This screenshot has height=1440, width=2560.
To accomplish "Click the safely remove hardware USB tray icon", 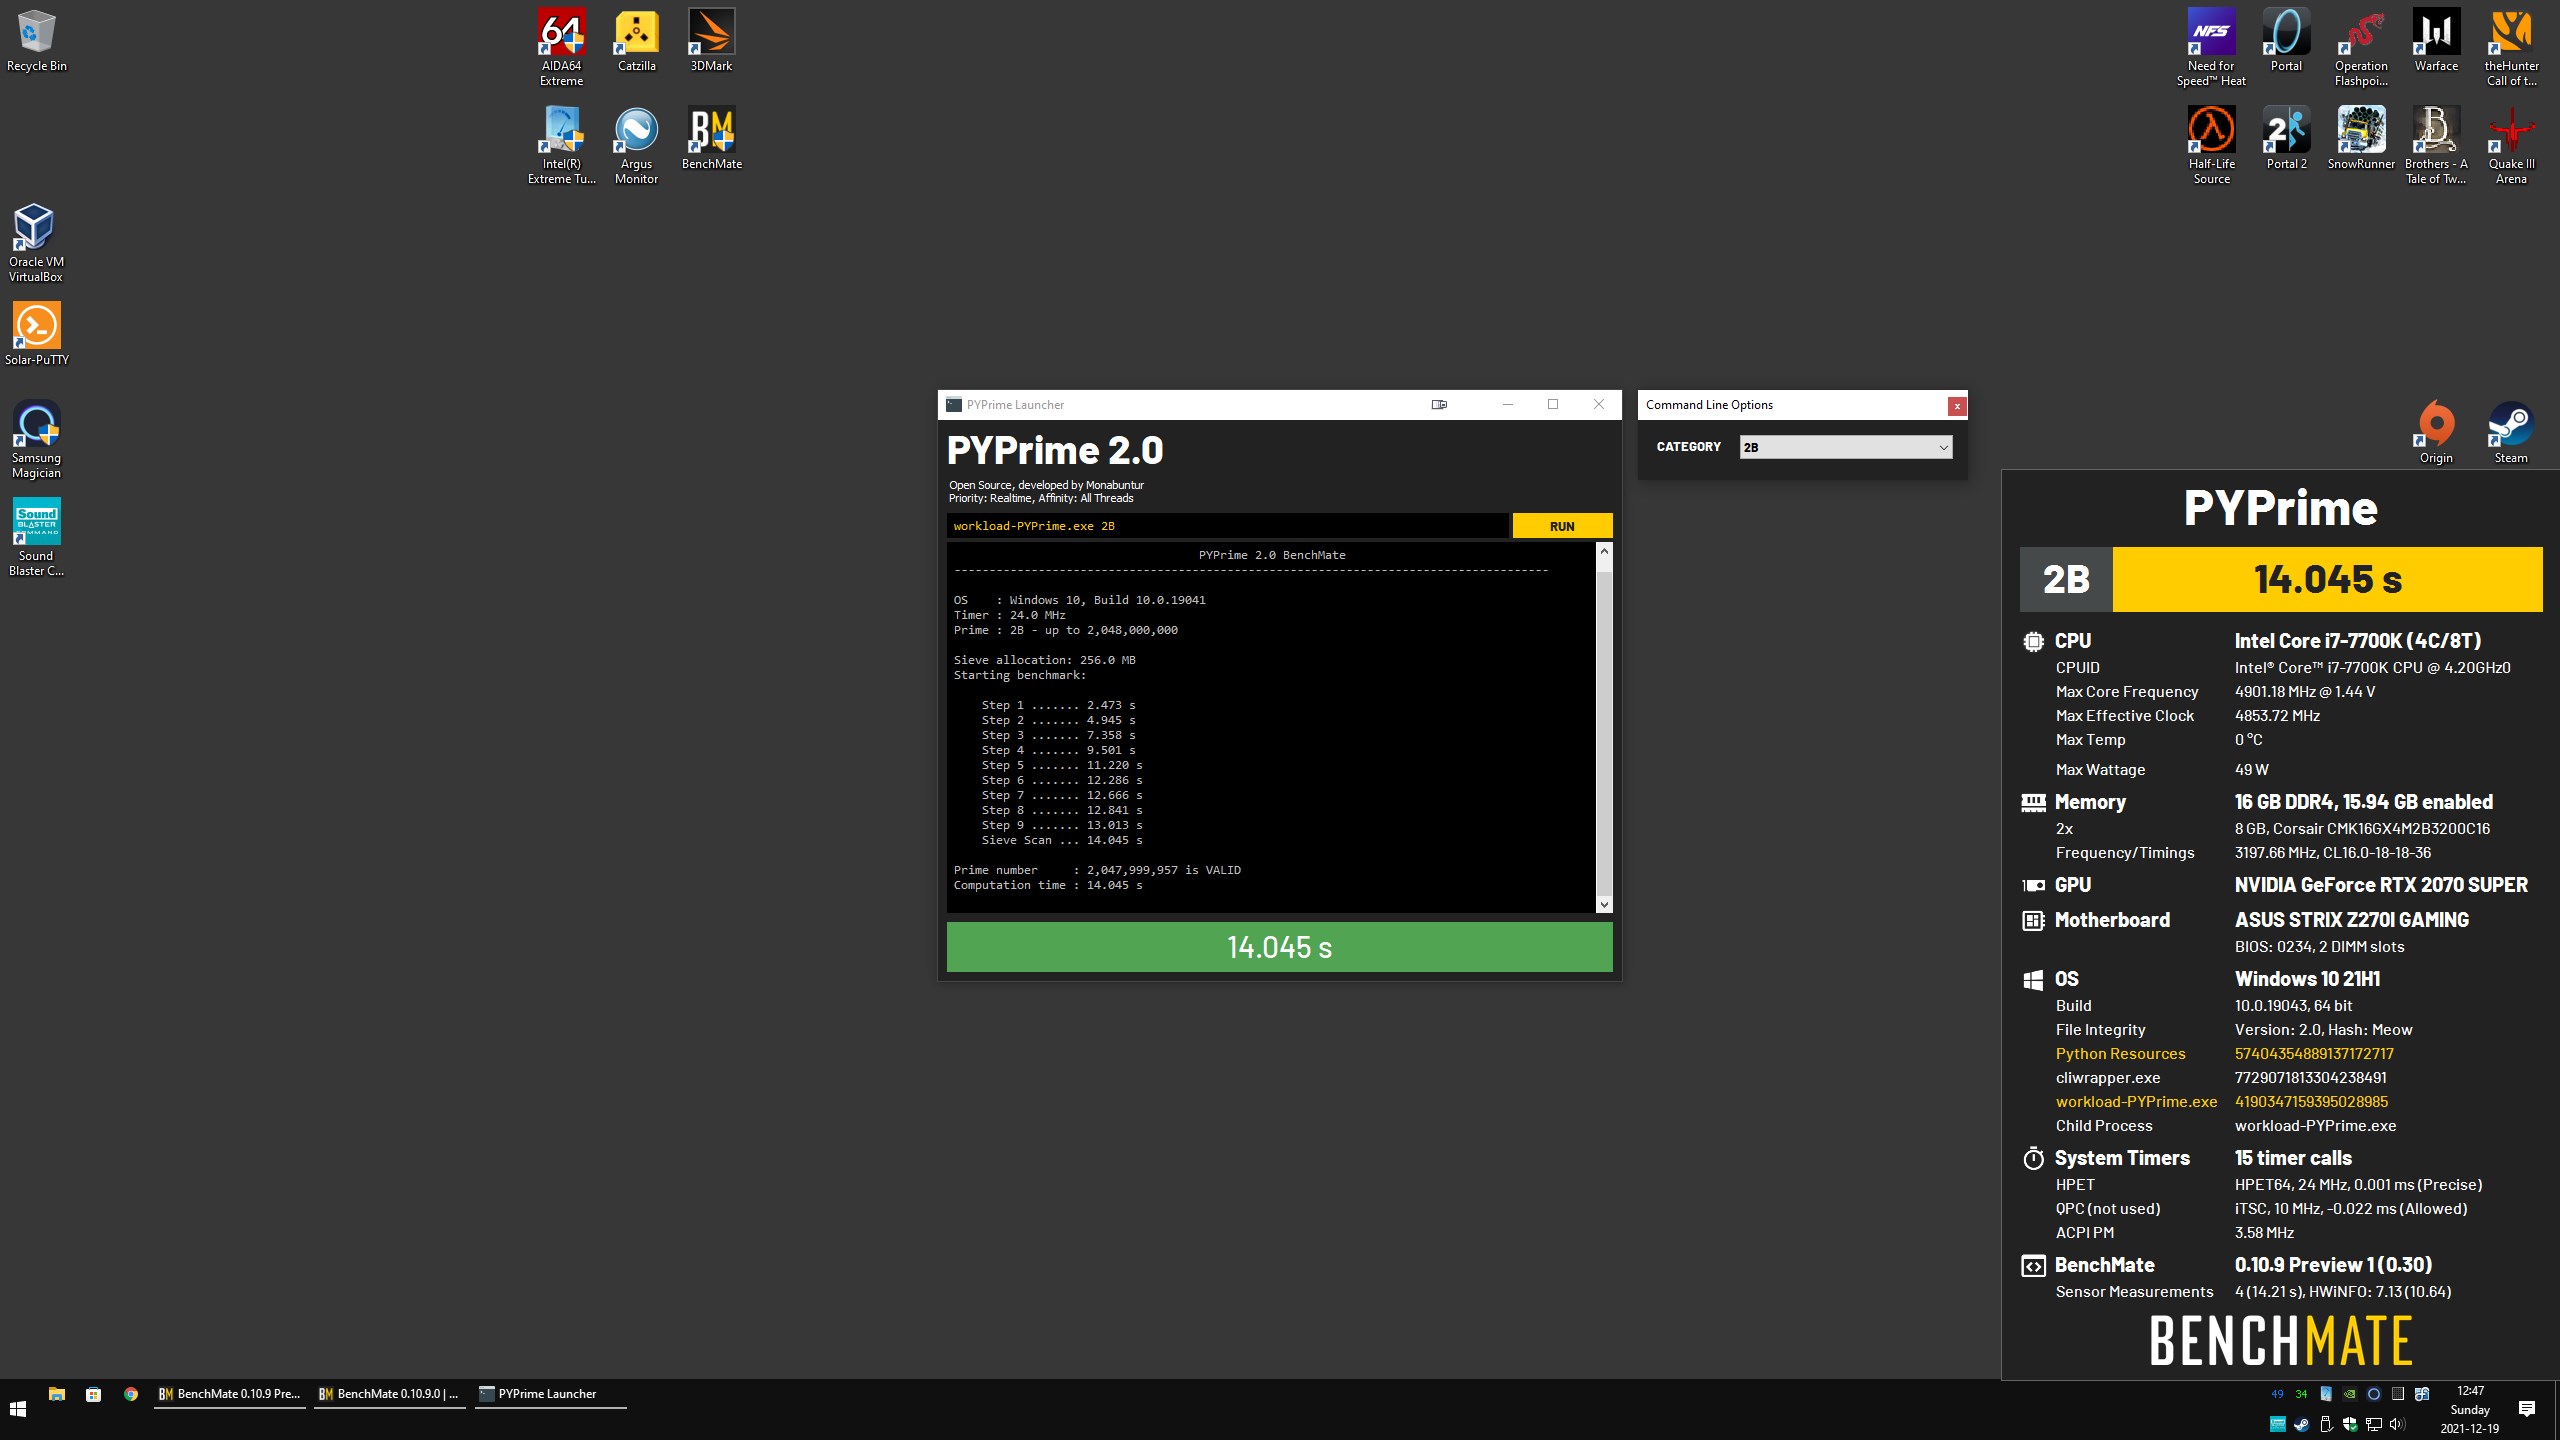I will point(2326,1424).
